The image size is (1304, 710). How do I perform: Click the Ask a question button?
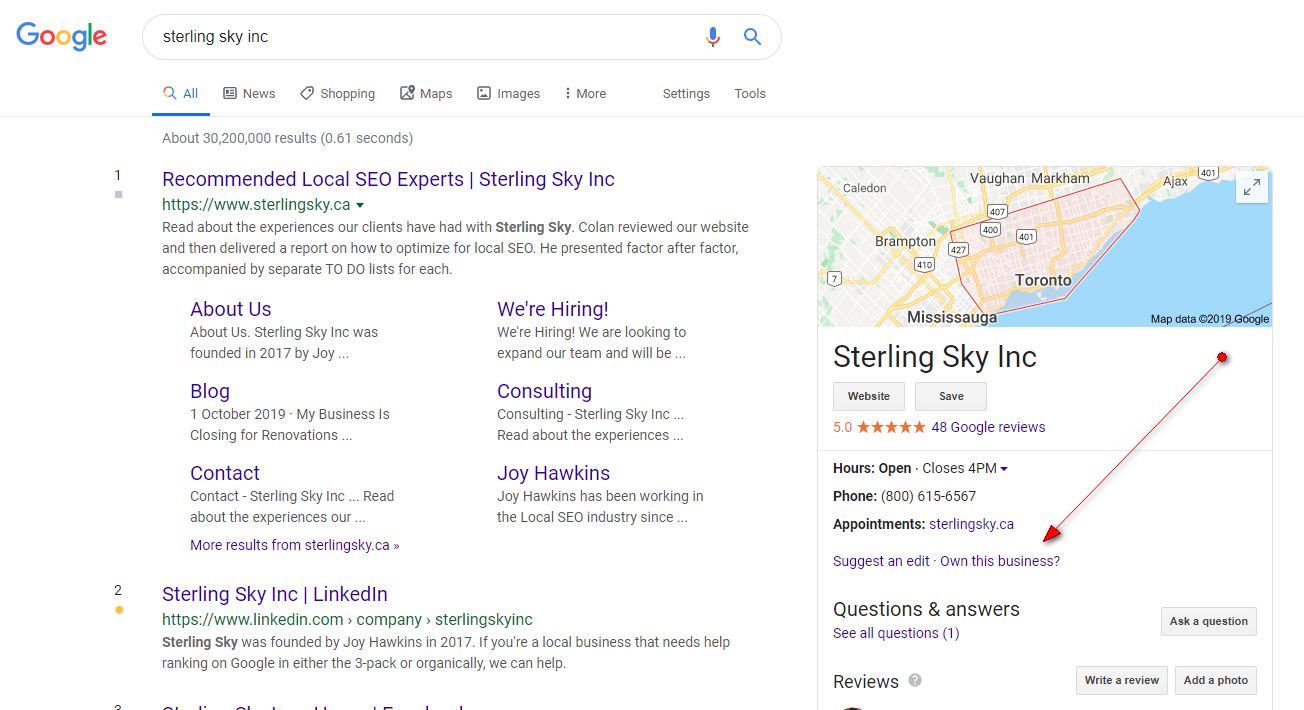pyautogui.click(x=1209, y=621)
